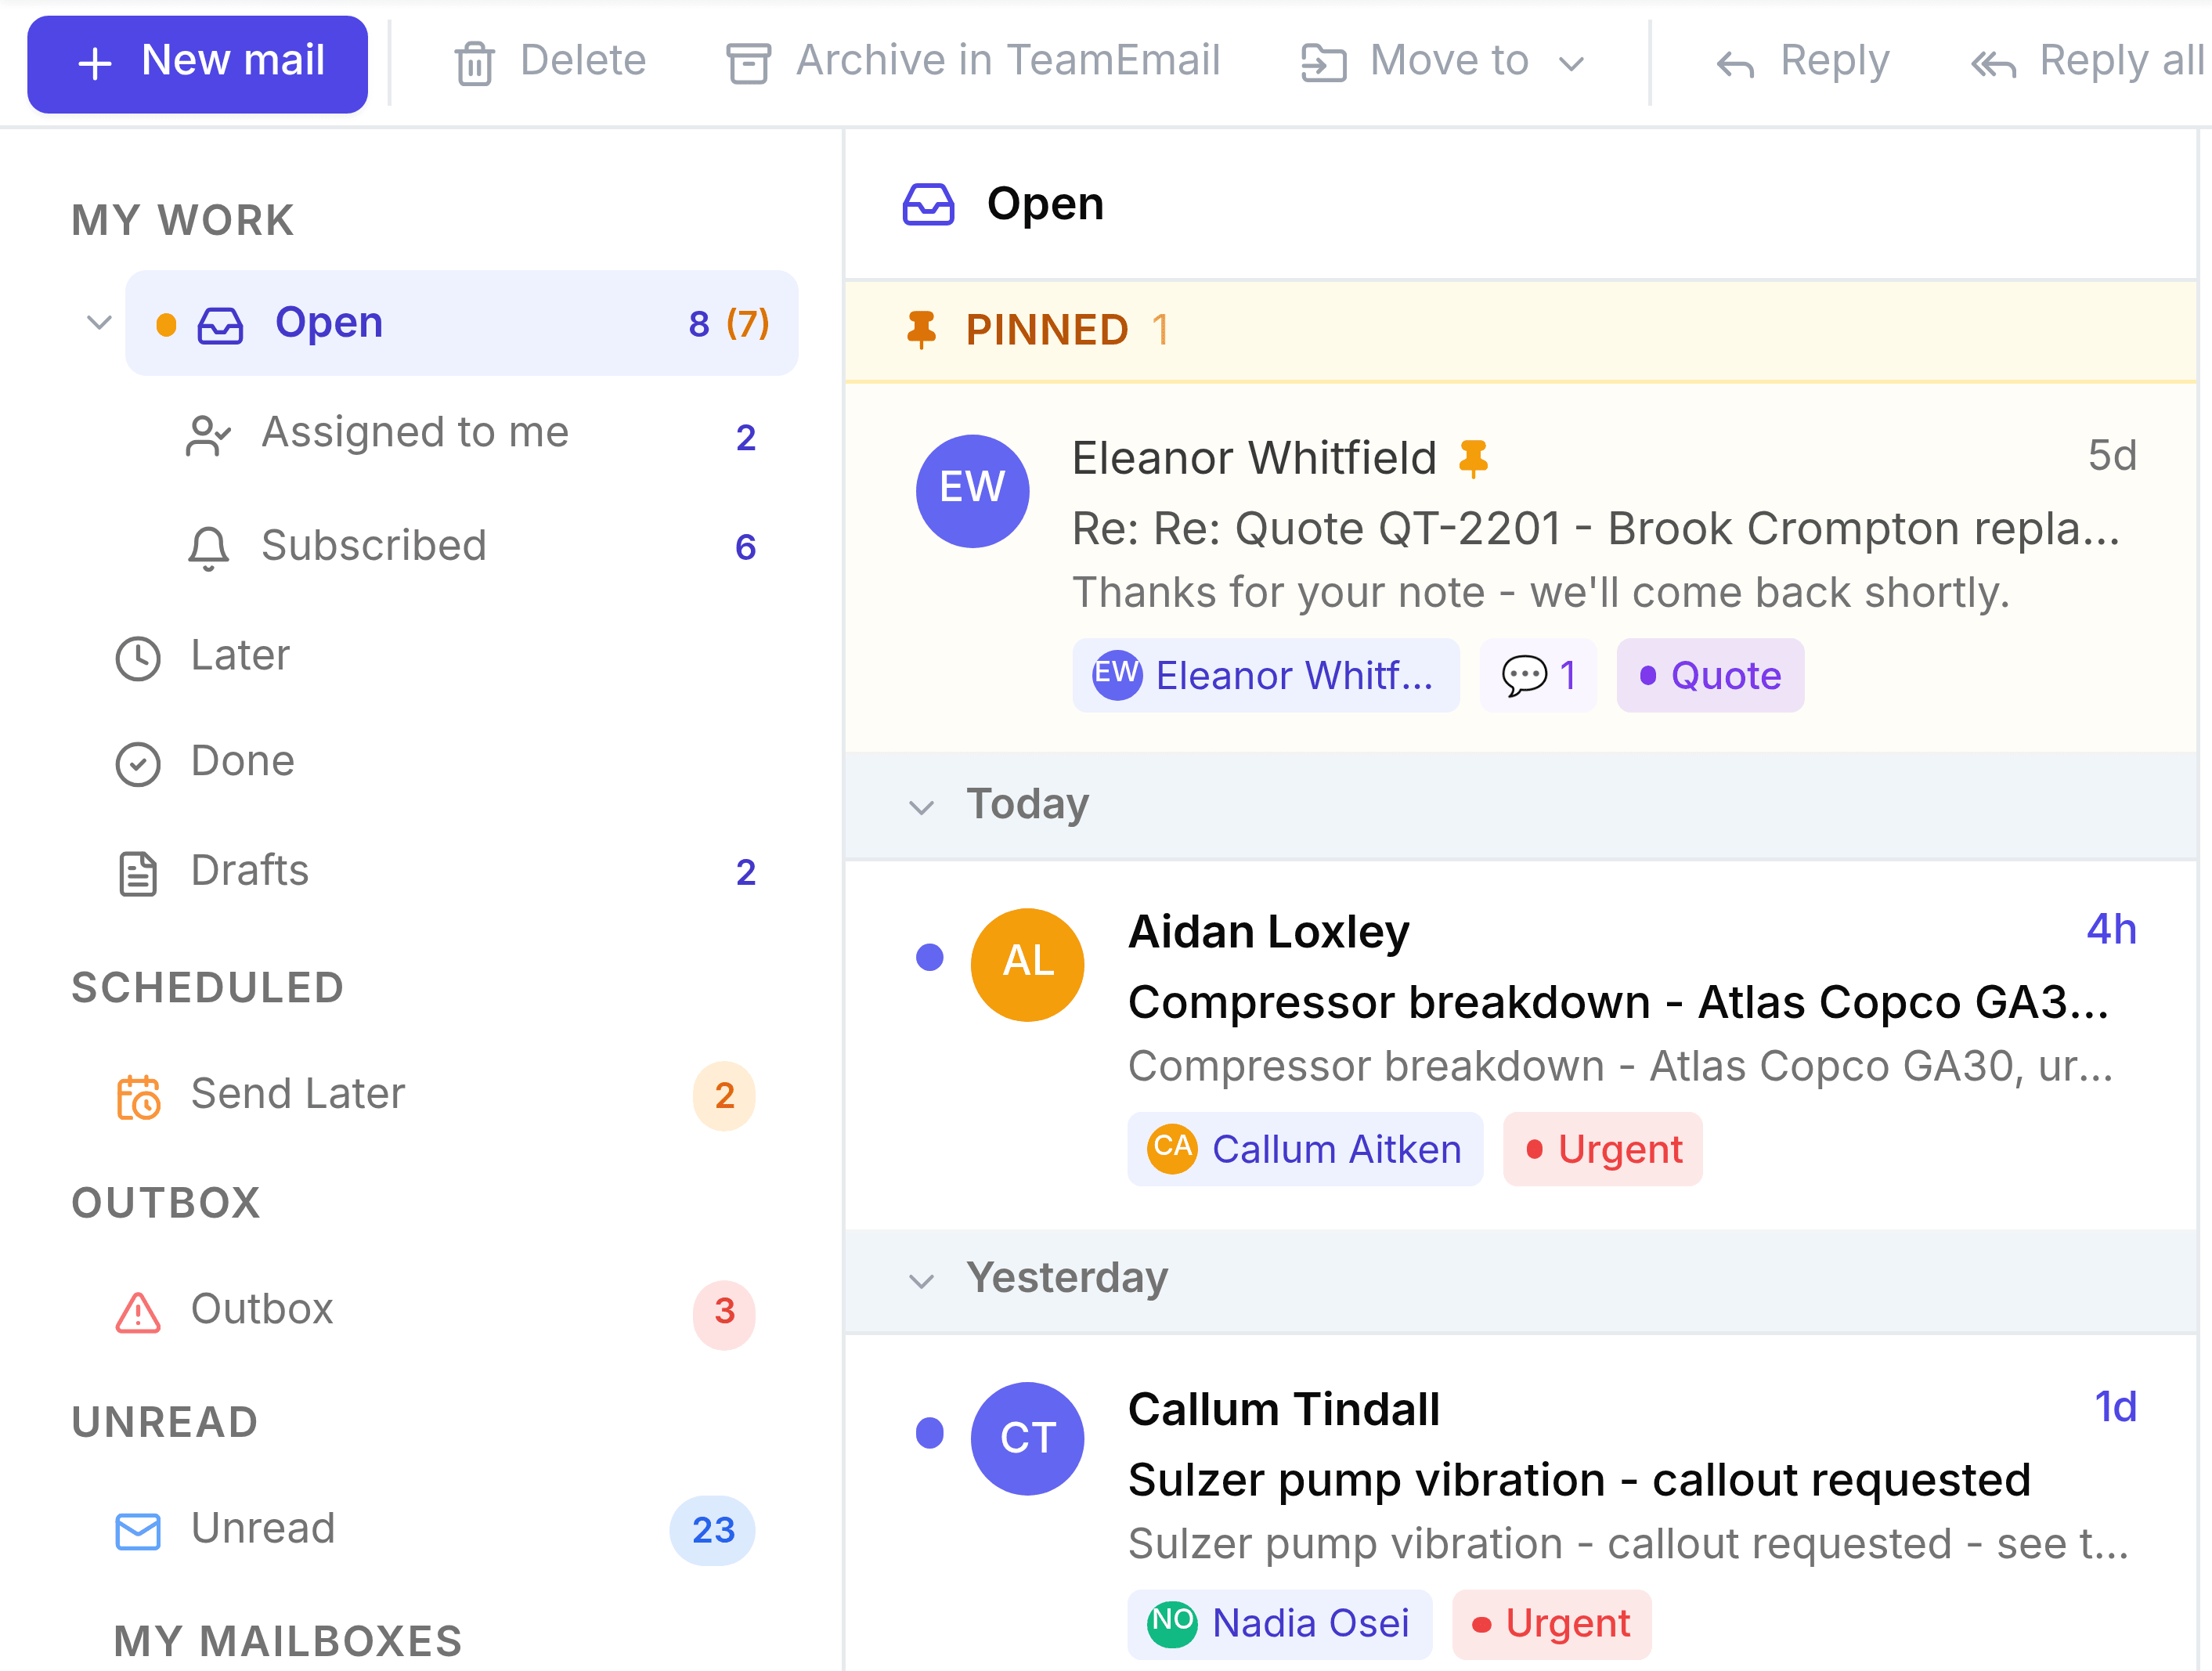Viewport: 2212px width, 1671px height.
Task: Click the PINNED section pin icon
Action: [921, 329]
